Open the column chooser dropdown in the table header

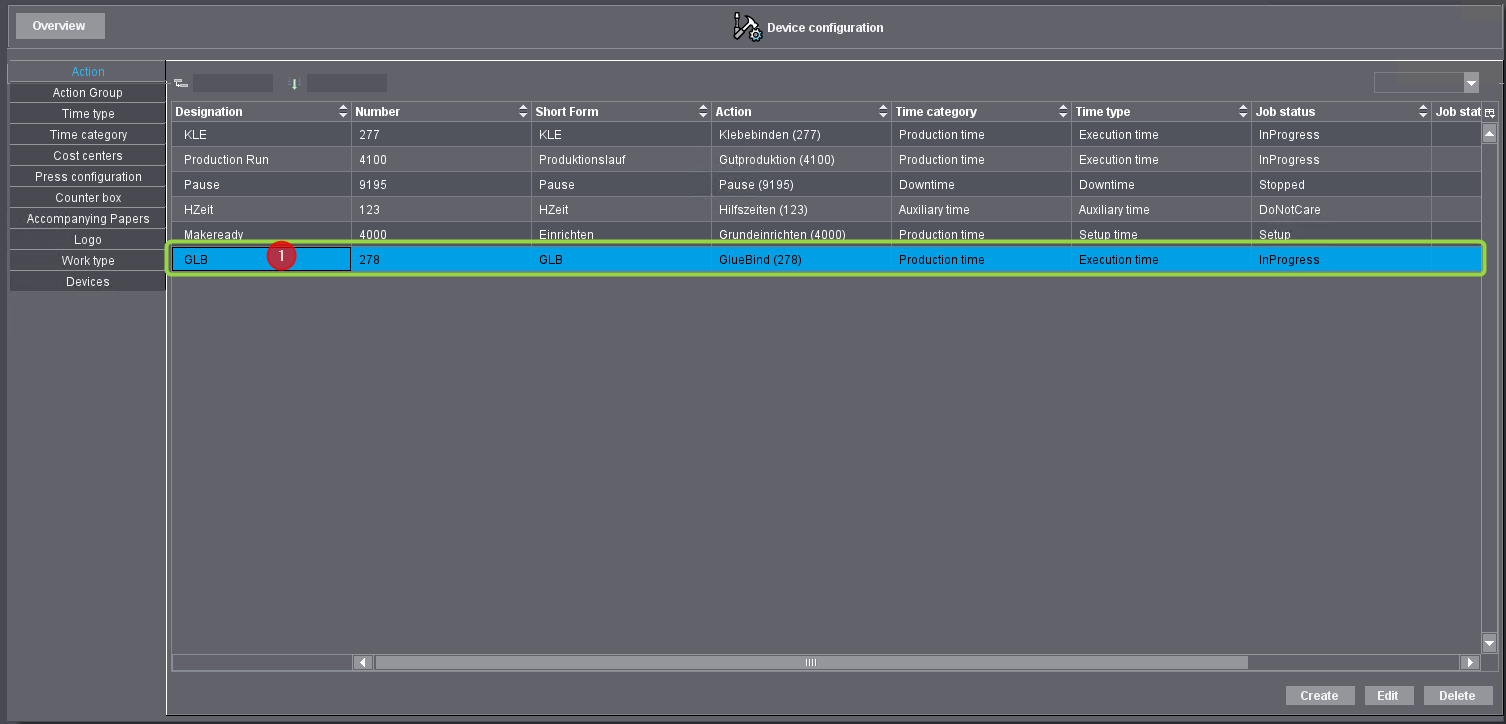click(x=1489, y=111)
